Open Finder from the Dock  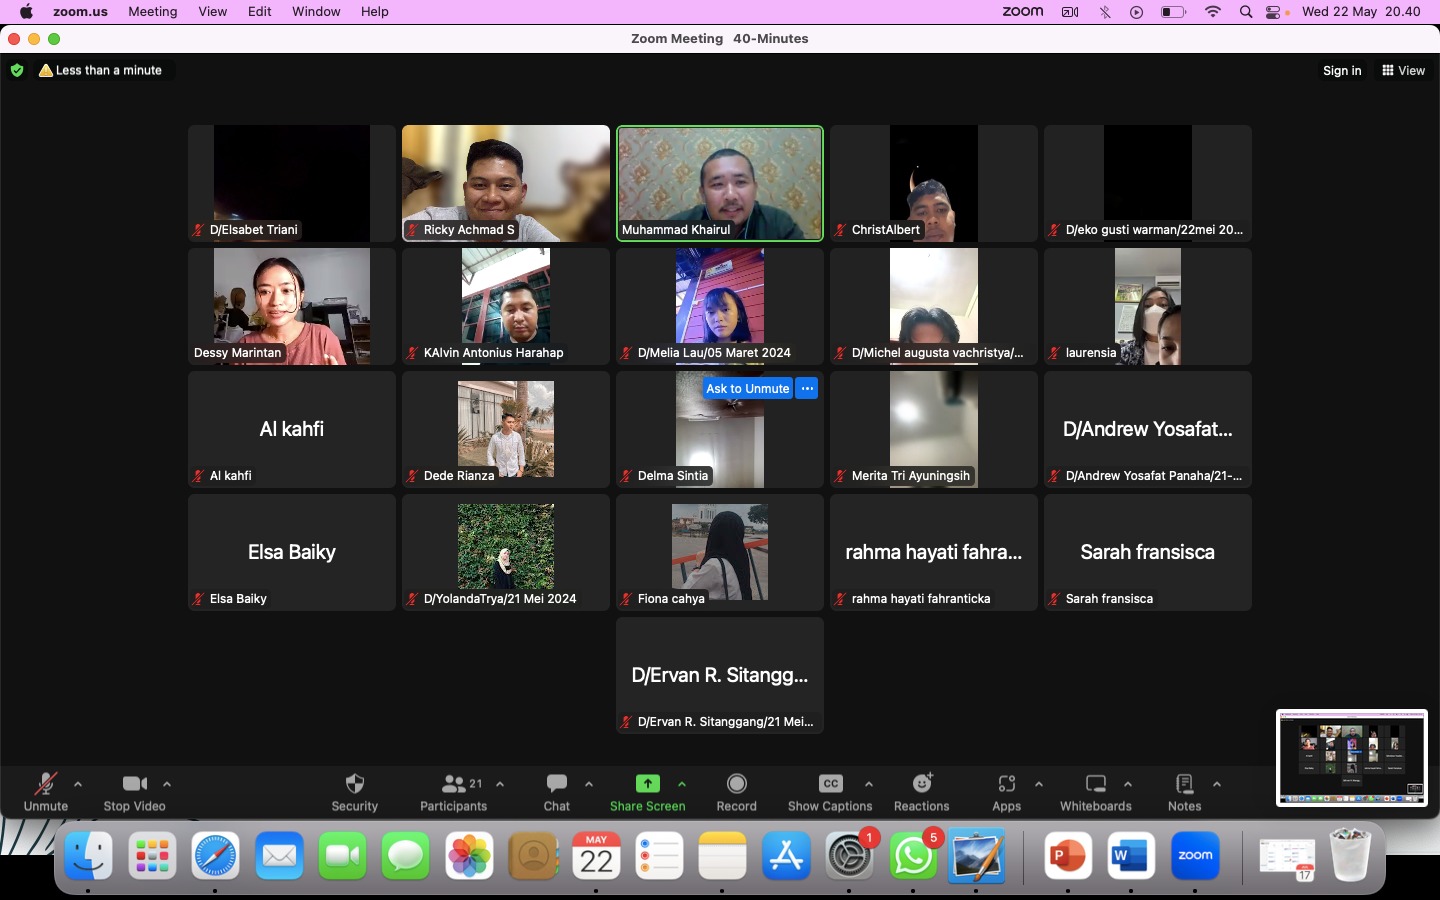(89, 856)
